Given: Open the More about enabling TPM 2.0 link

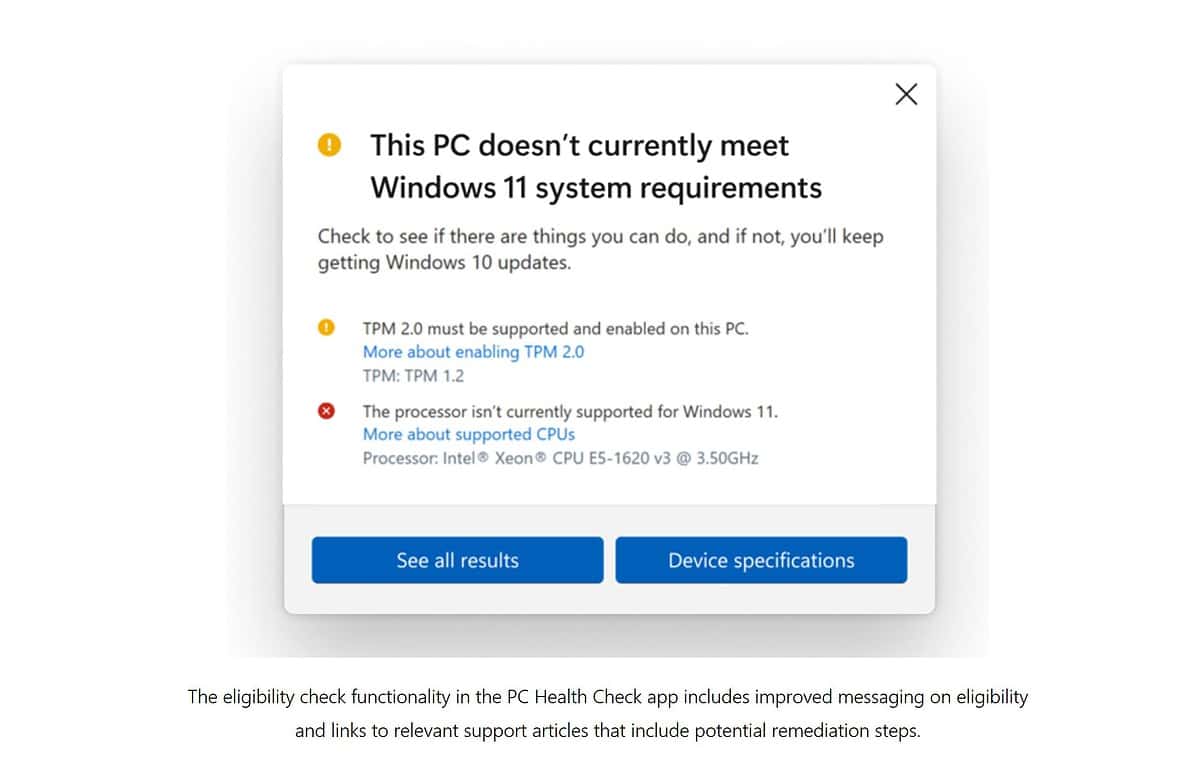Looking at the screenshot, I should [x=473, y=352].
